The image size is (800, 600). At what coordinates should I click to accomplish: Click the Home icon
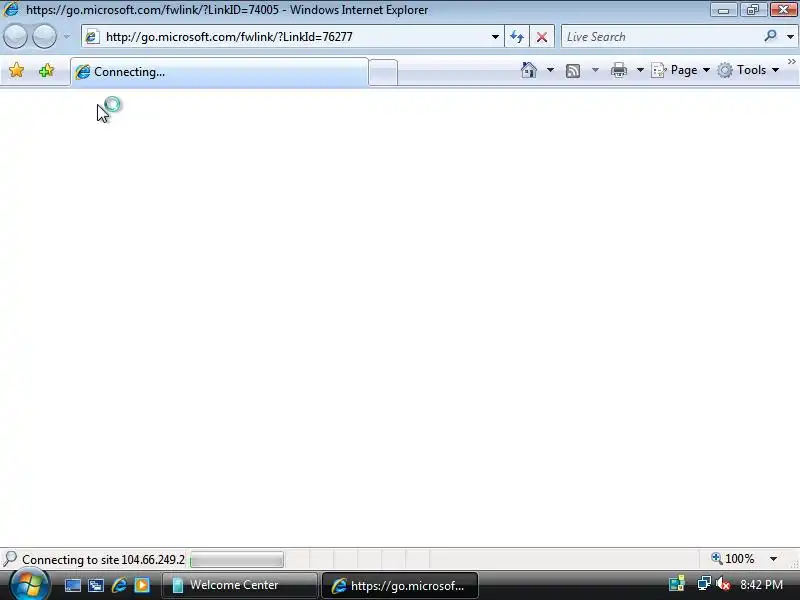click(x=529, y=70)
